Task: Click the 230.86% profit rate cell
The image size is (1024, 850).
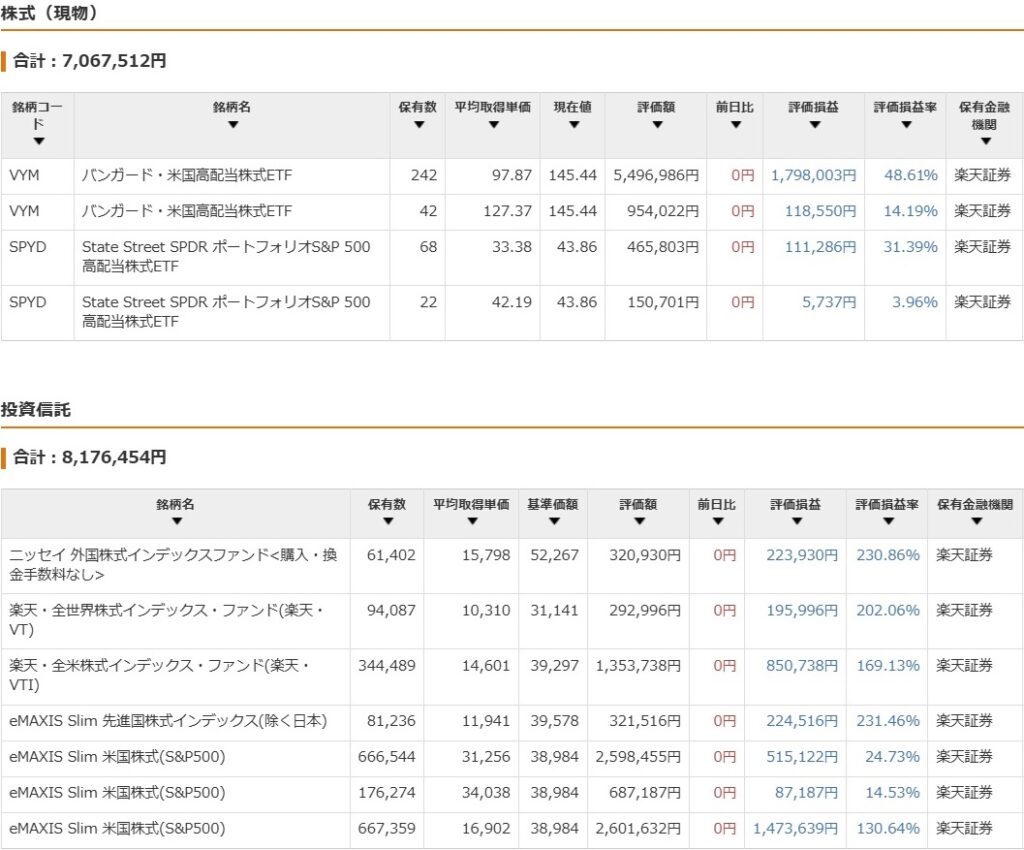Action: tap(887, 555)
